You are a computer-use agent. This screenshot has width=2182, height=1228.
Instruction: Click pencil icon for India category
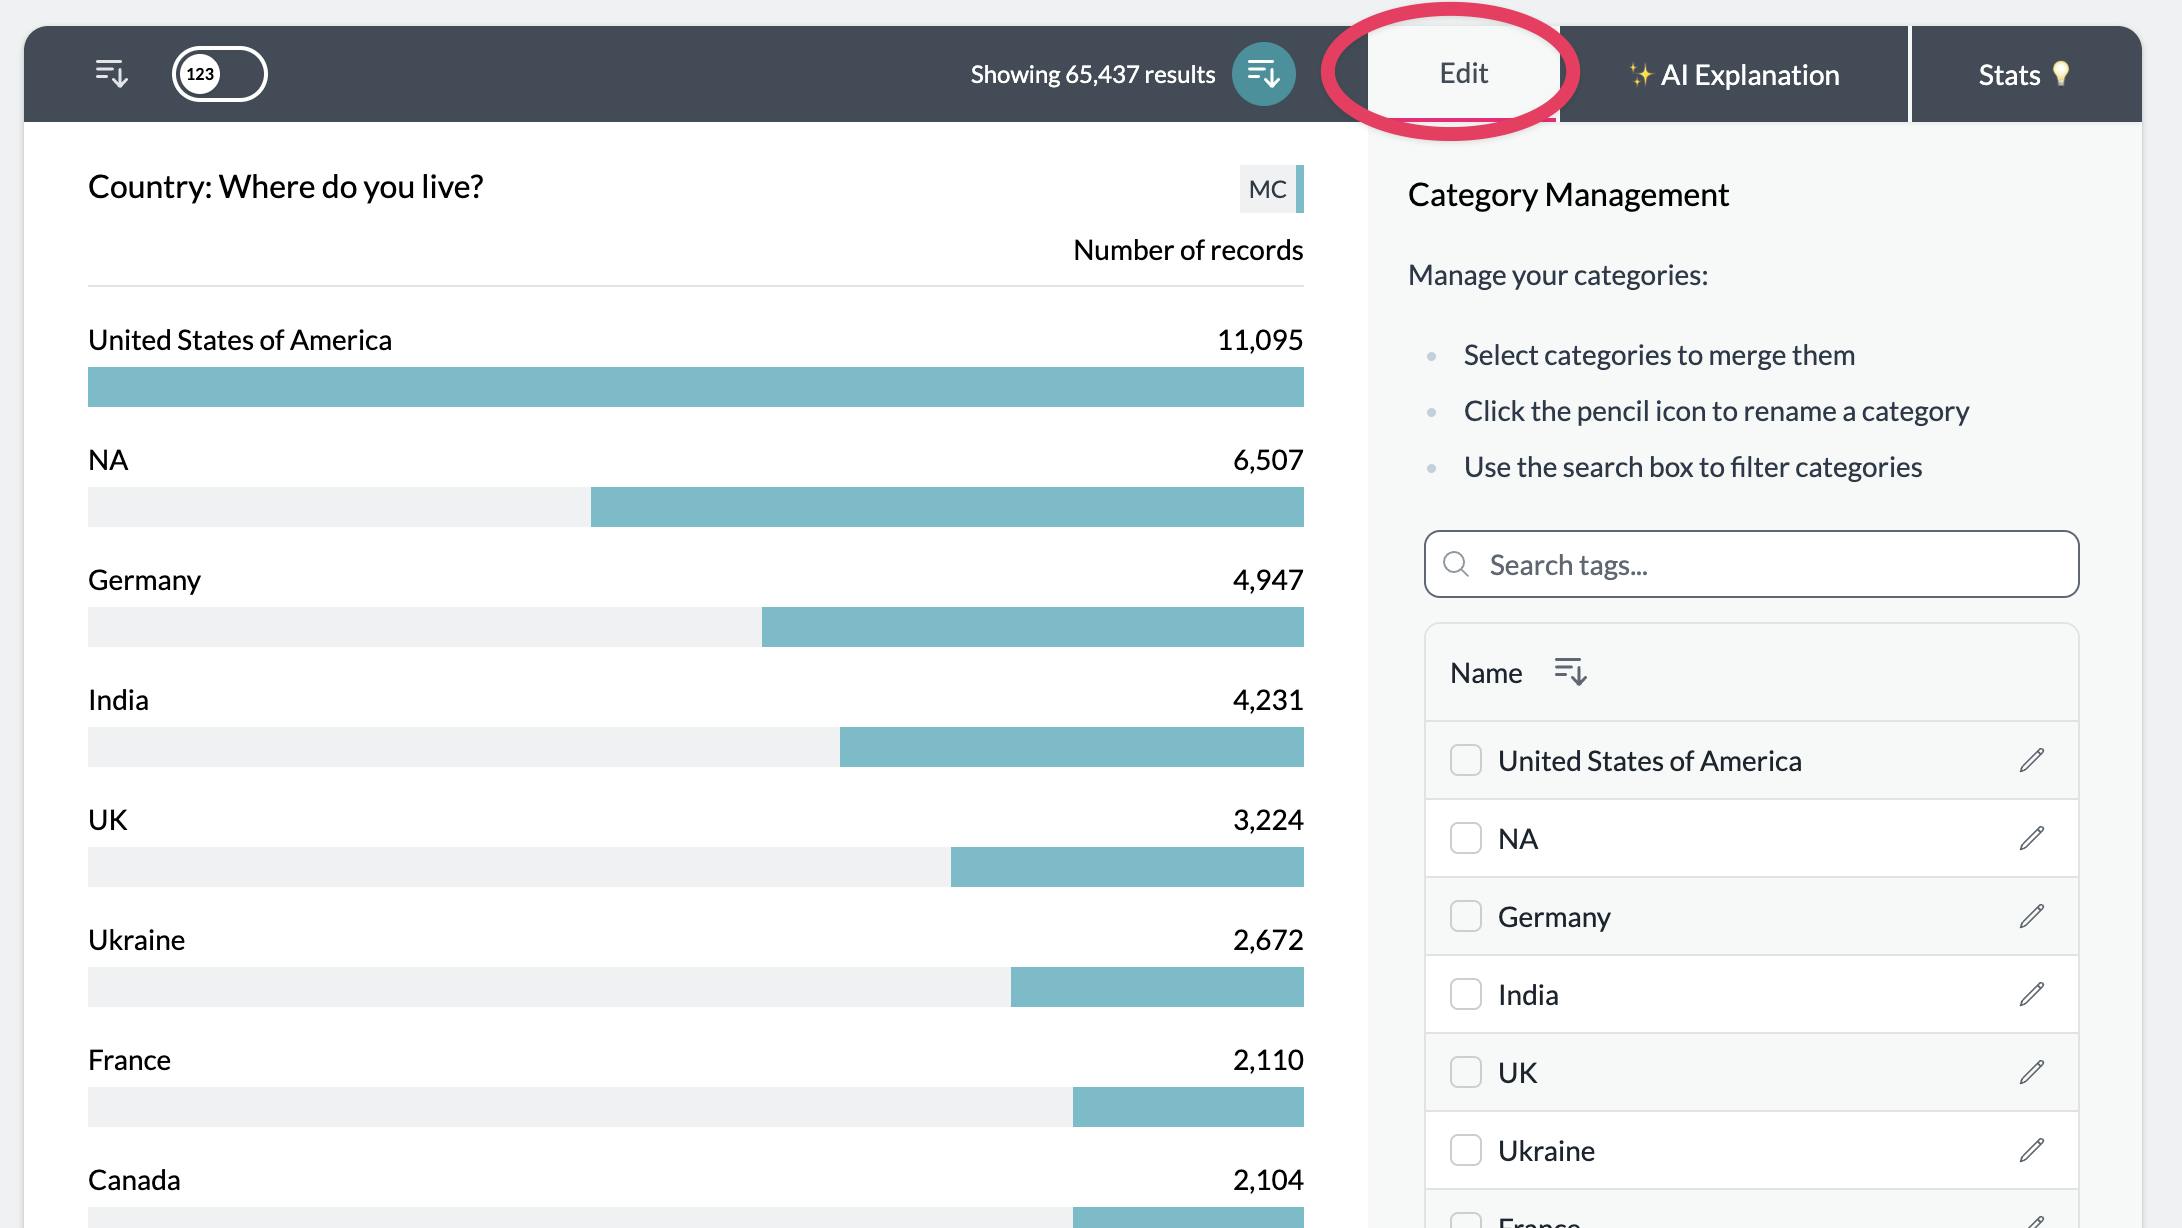[x=2031, y=994]
